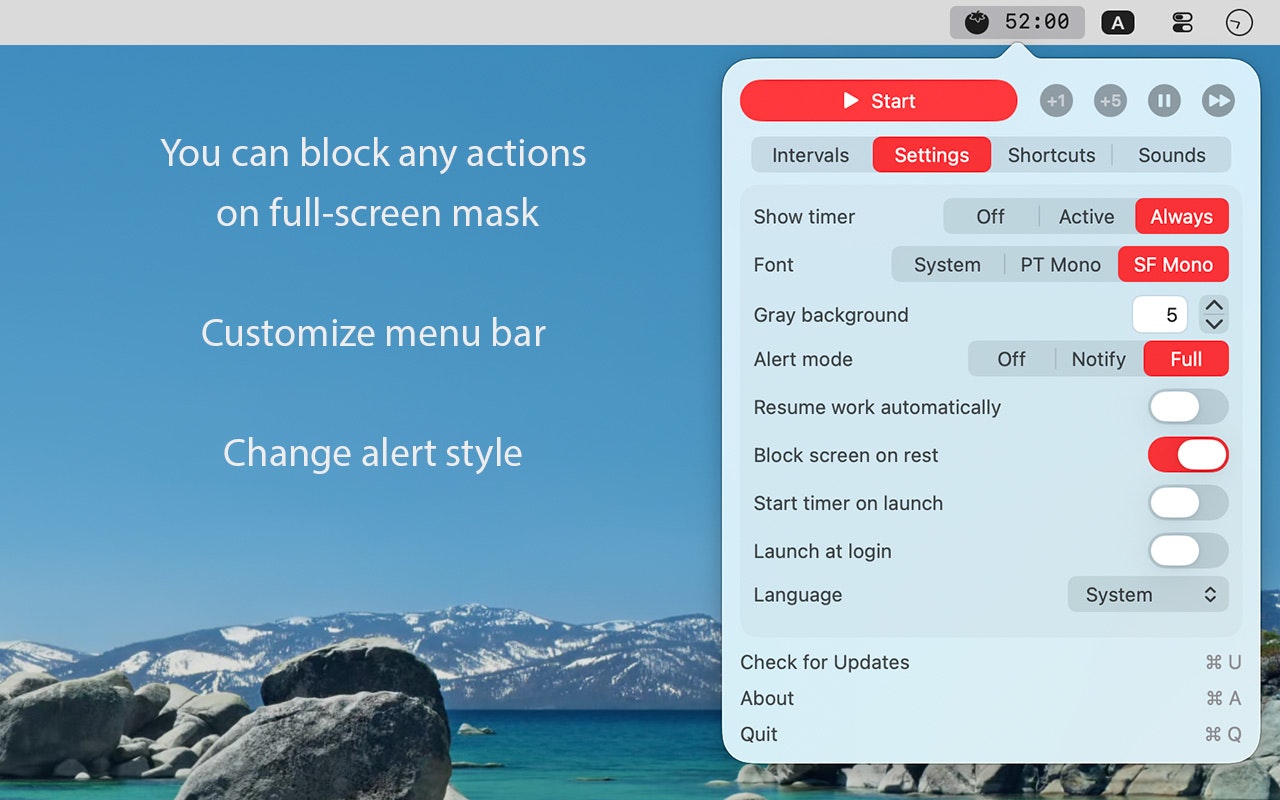The image size is (1280, 800).
Task: Add one minute with the +1 icon
Action: click(1057, 100)
